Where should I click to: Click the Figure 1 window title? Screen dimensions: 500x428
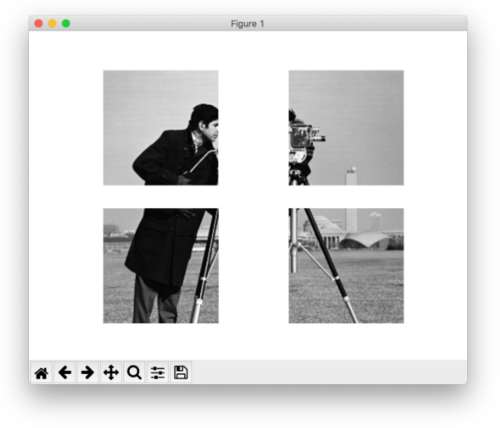(x=247, y=24)
